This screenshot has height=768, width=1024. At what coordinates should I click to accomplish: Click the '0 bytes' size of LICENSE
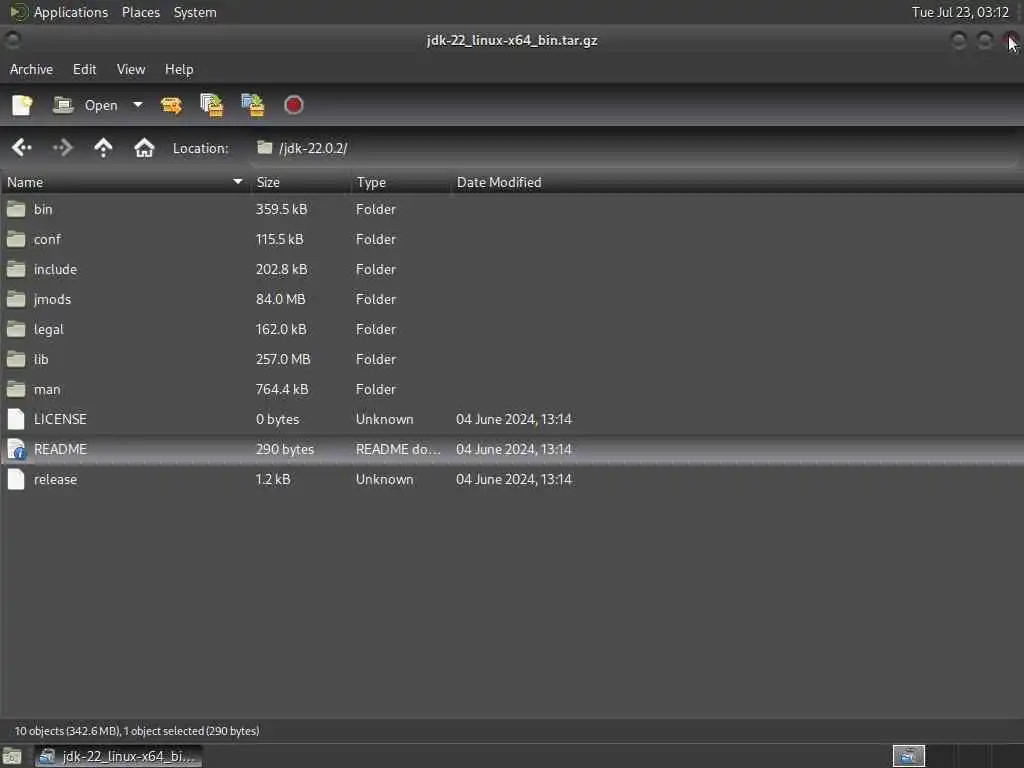pos(278,419)
